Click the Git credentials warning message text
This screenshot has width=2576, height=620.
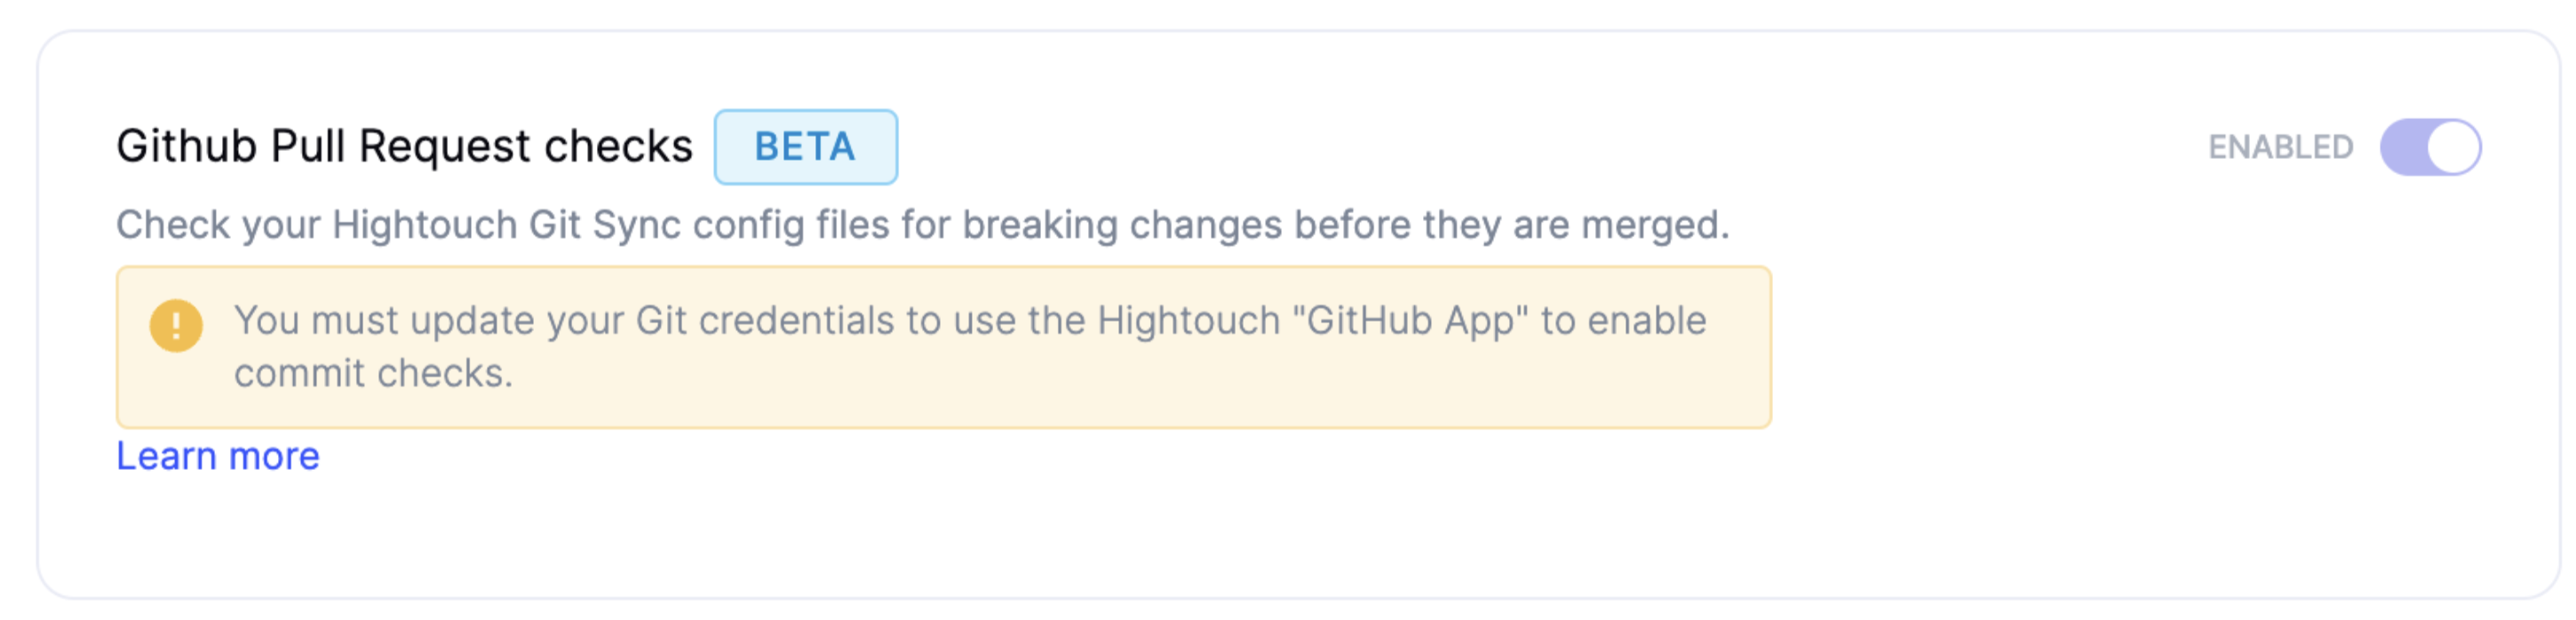pyautogui.click(x=970, y=346)
